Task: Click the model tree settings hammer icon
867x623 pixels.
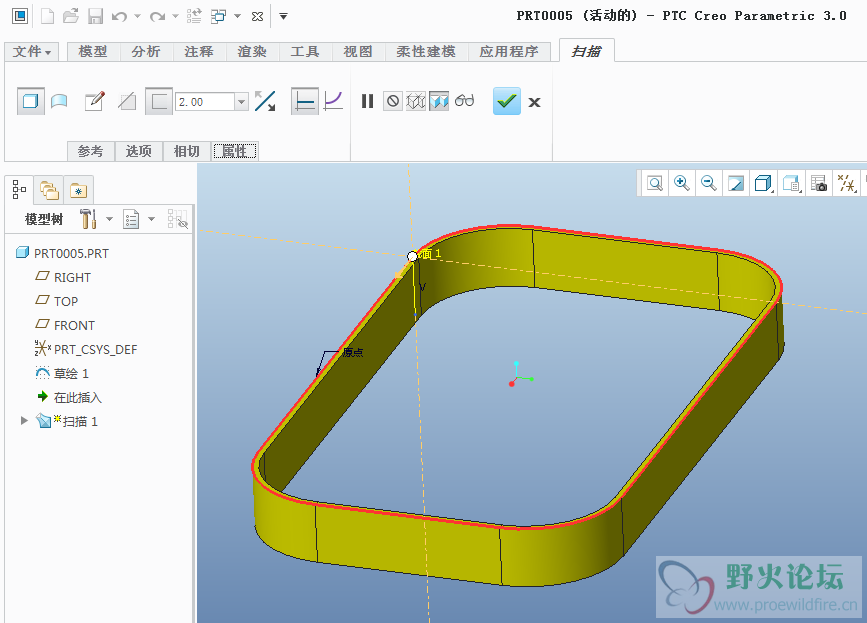Action: [88, 219]
